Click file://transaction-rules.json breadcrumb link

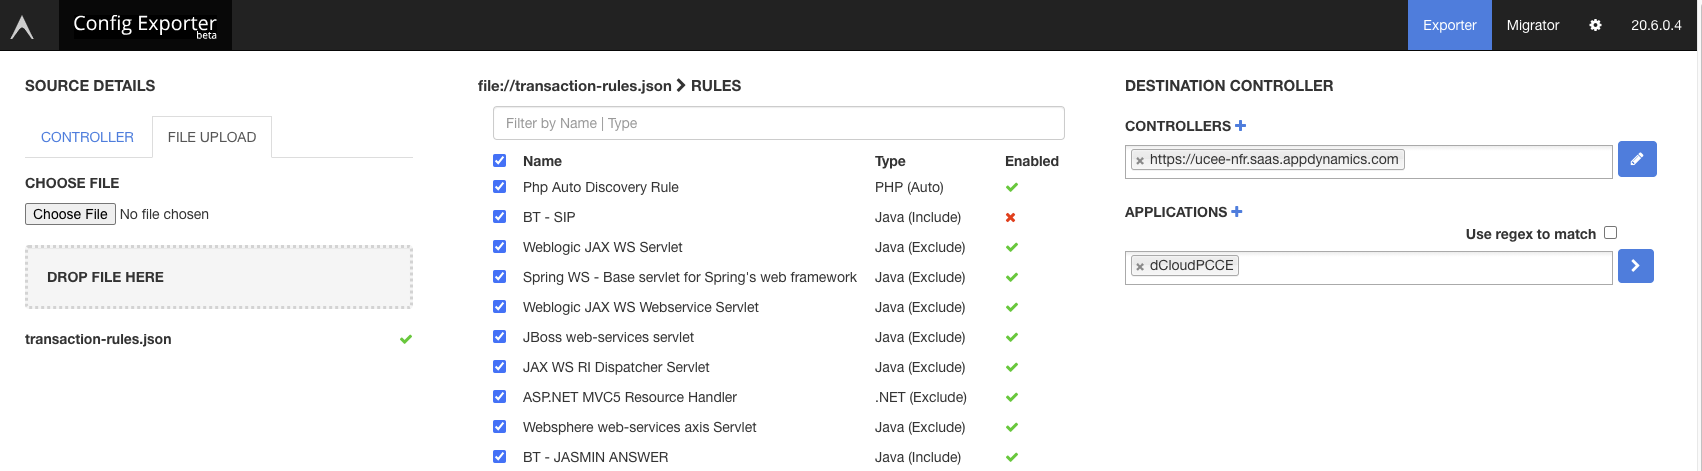pyautogui.click(x=575, y=85)
